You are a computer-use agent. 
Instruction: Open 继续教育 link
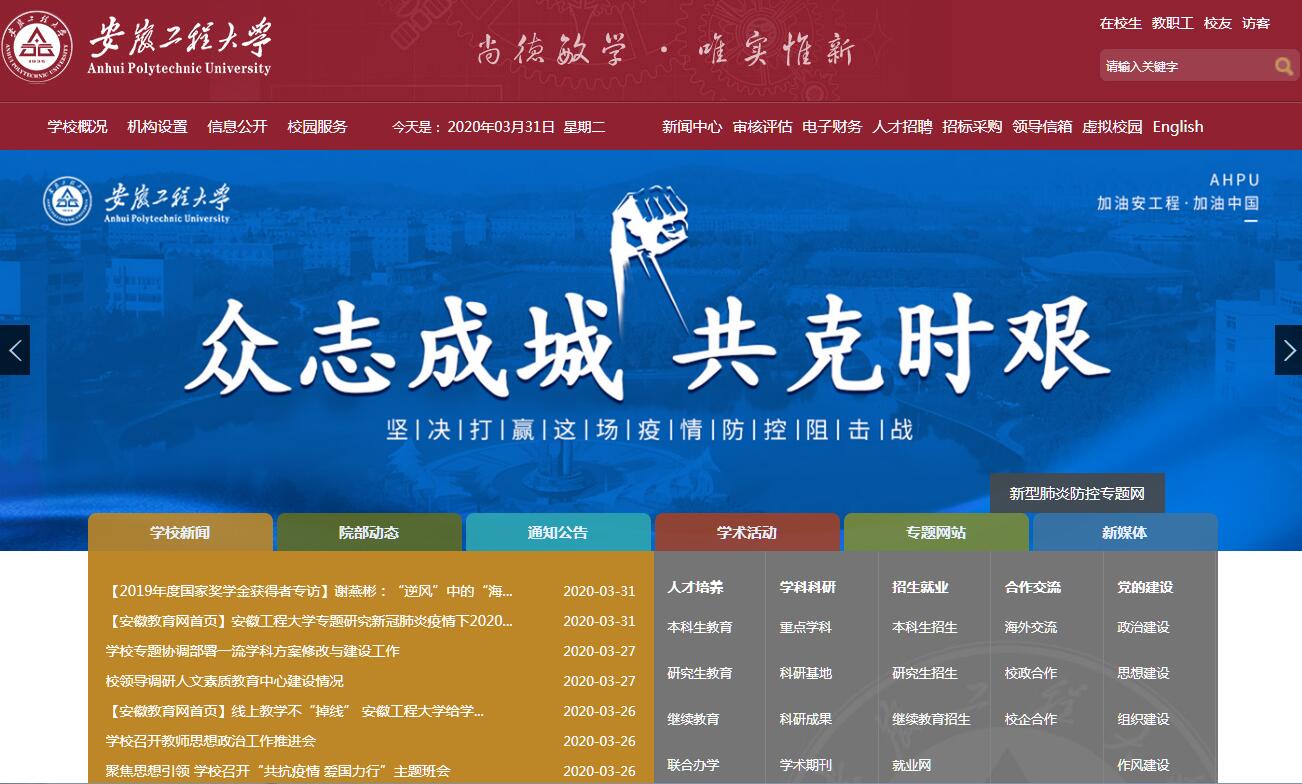(x=693, y=719)
